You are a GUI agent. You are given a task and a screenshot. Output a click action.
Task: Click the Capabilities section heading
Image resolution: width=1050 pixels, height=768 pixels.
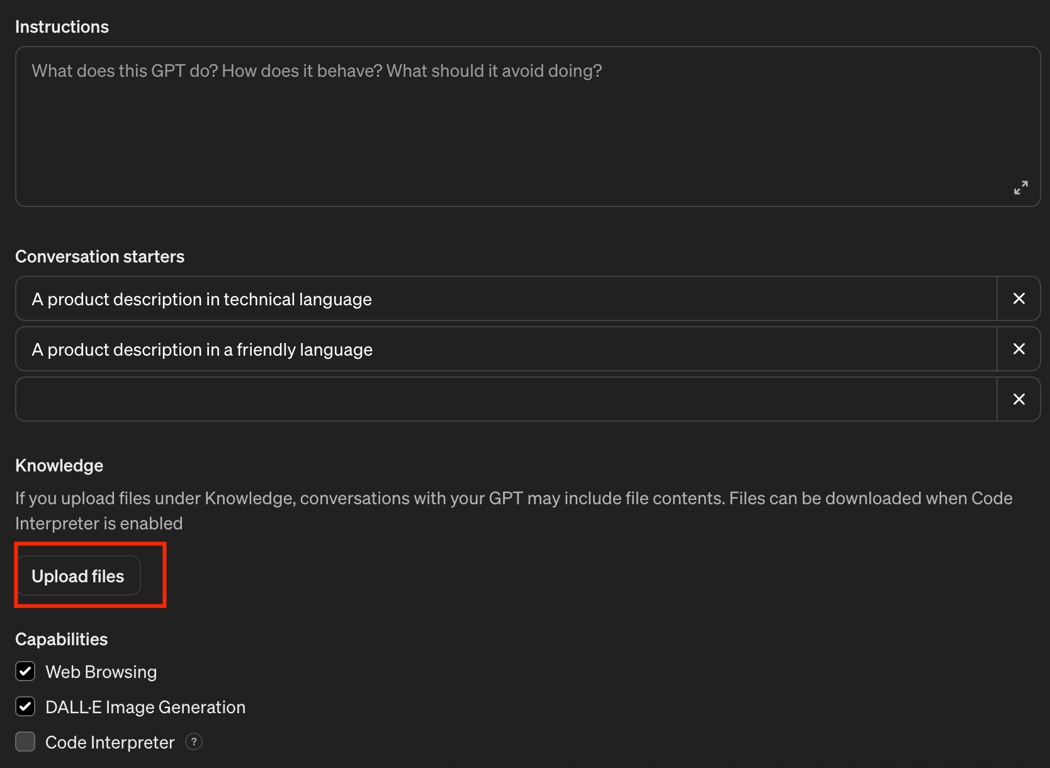tap(61, 639)
